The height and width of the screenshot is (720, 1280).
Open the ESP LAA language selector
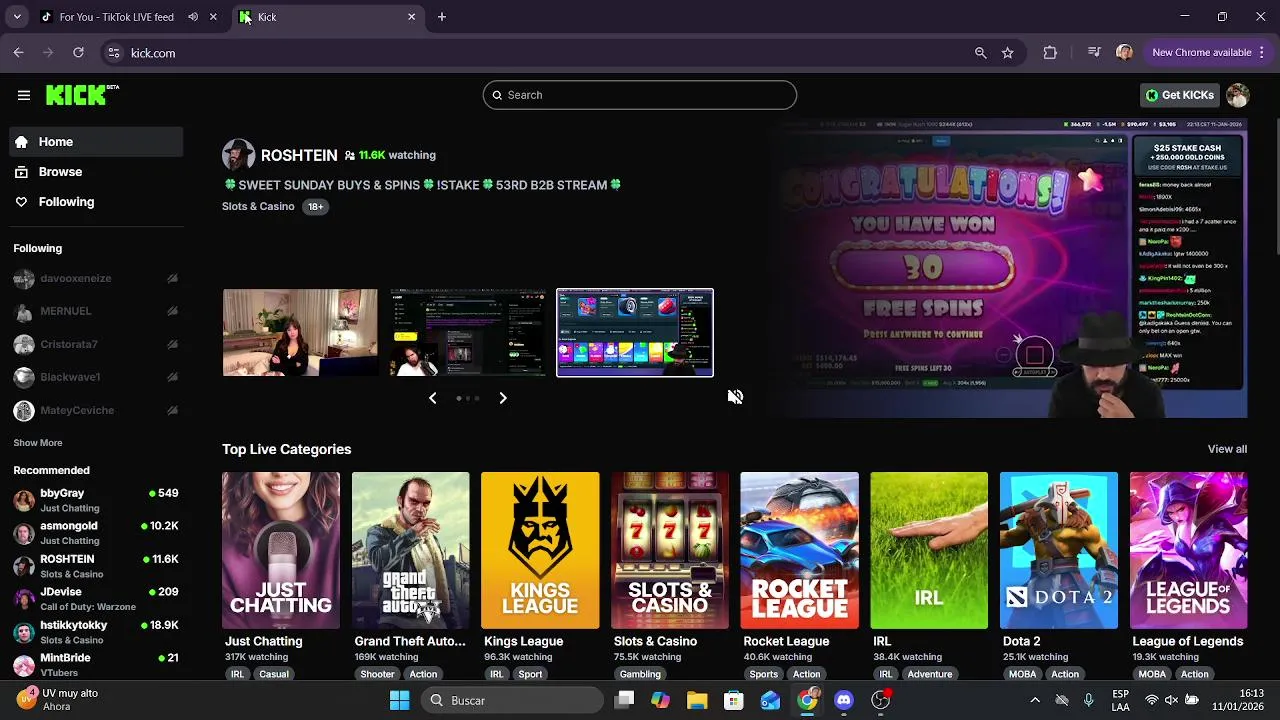1121,700
